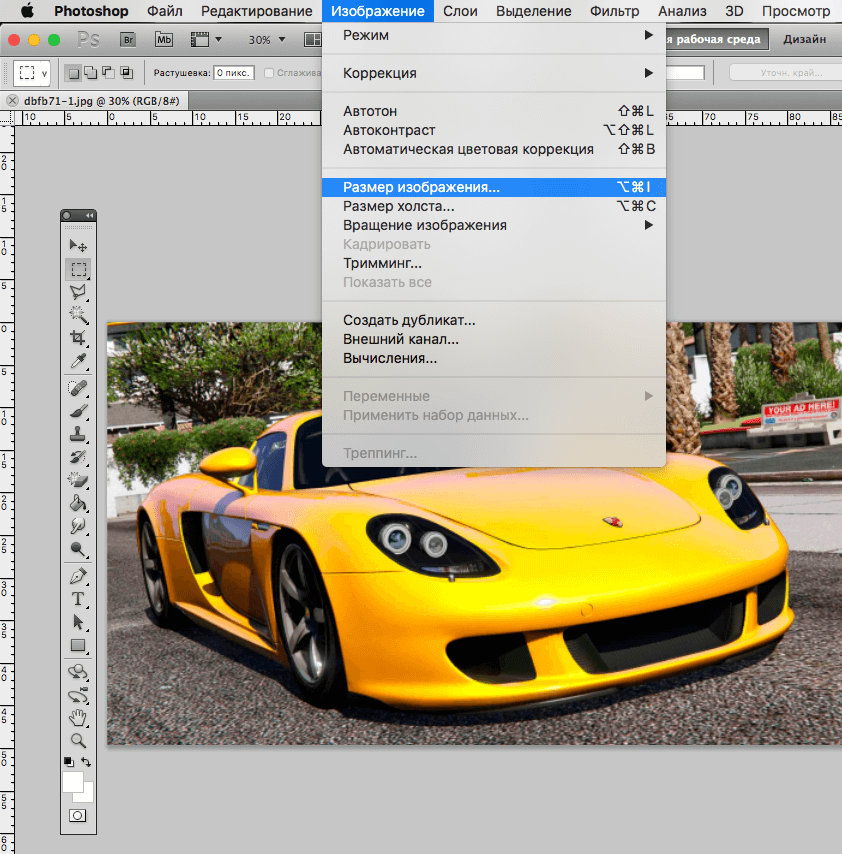Pick the Crop tool
This screenshot has height=854, width=842.
point(78,338)
